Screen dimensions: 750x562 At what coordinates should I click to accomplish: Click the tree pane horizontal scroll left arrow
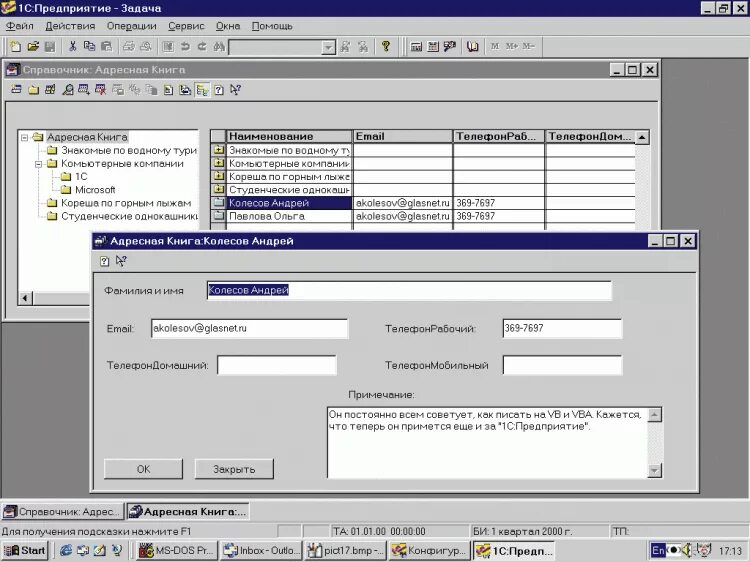(25, 298)
